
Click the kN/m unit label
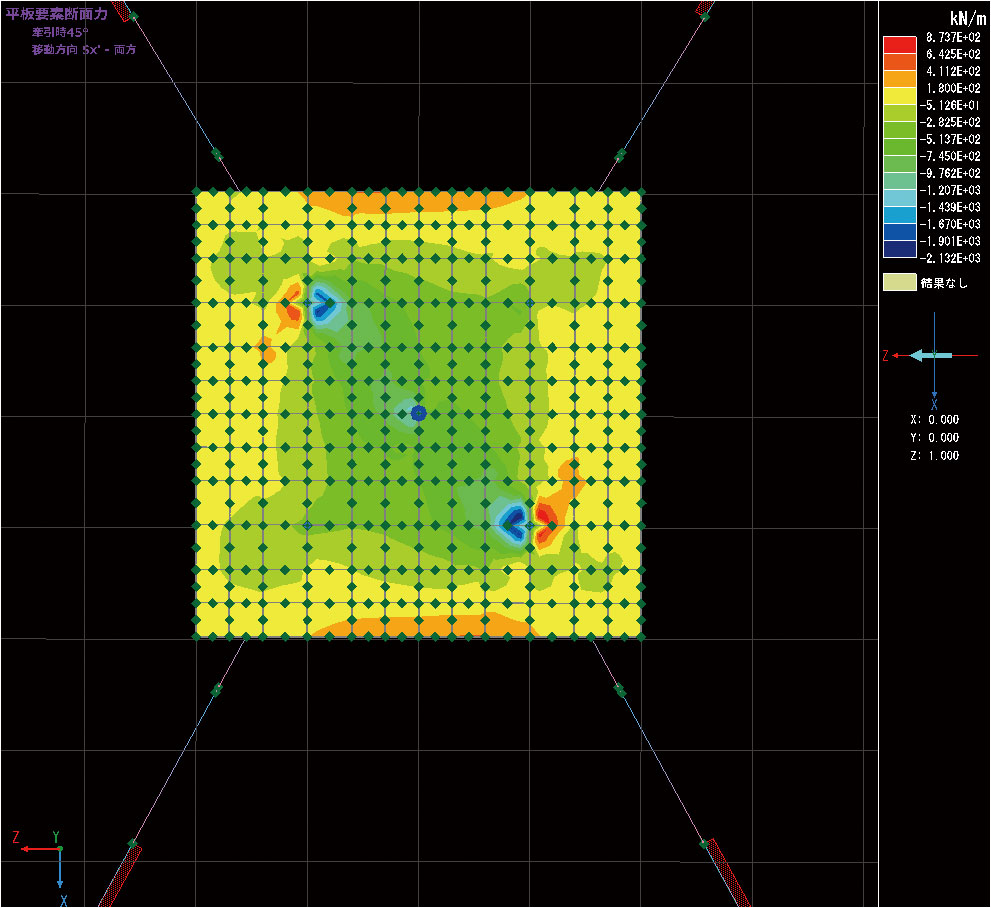coord(967,18)
